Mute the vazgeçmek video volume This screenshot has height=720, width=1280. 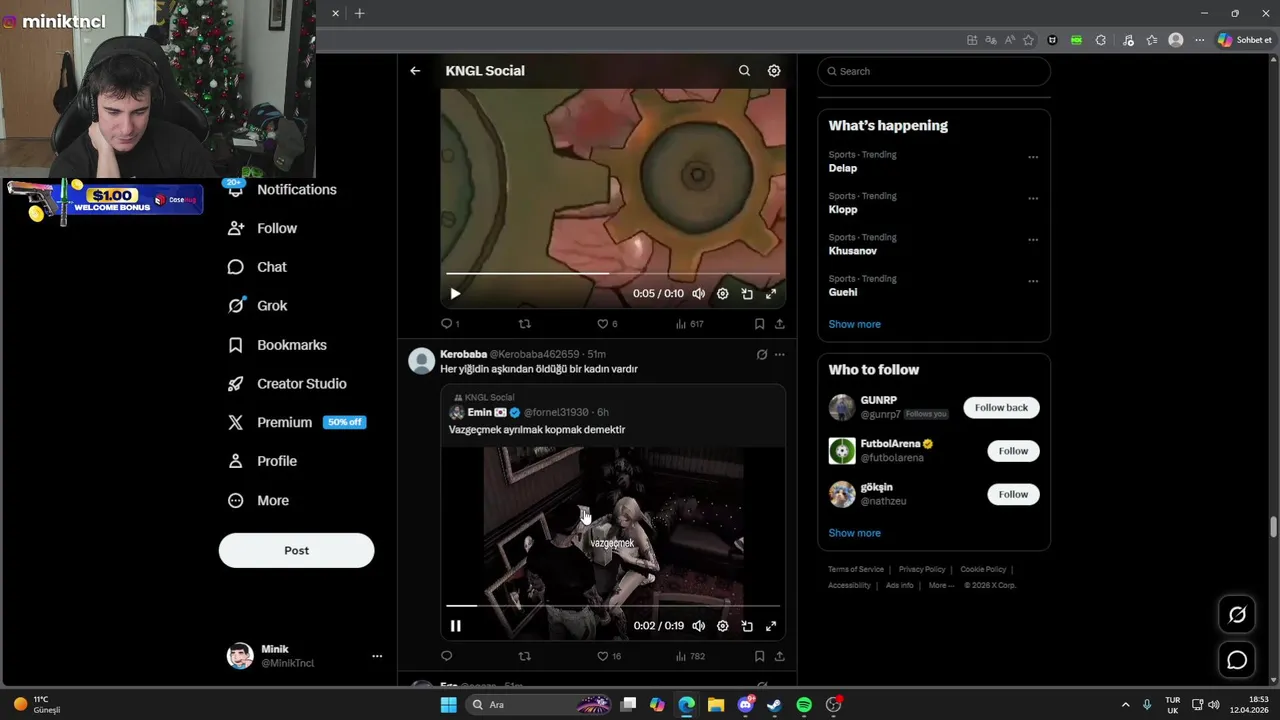tap(699, 626)
